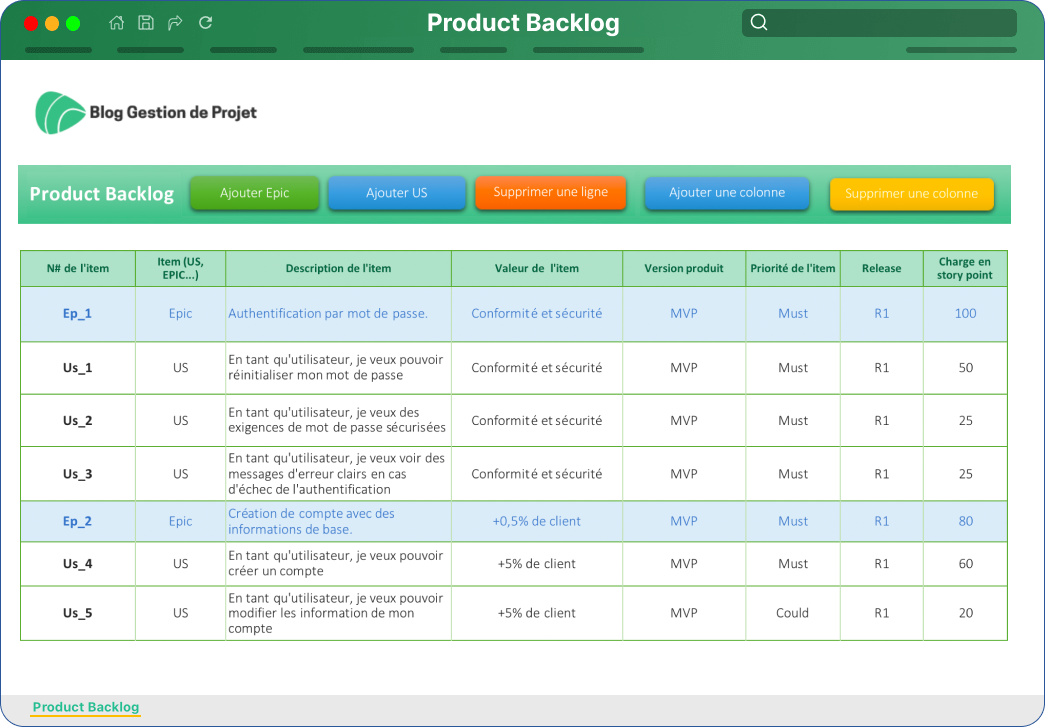
Task: Select the Version produit column header
Action: coord(684,269)
